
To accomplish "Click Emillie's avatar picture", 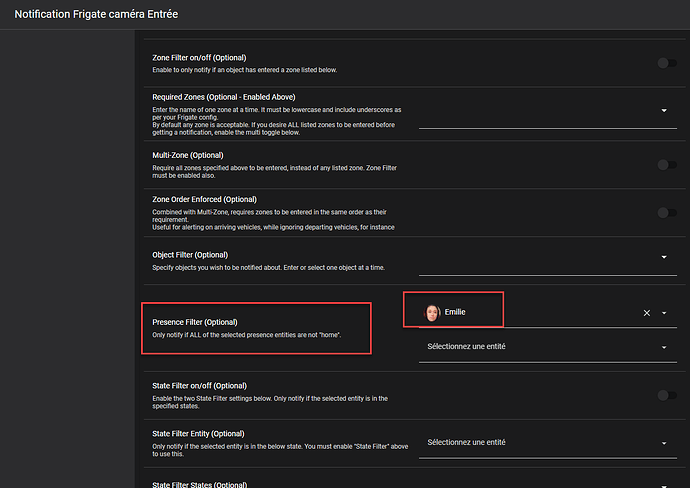I will [432, 313].
